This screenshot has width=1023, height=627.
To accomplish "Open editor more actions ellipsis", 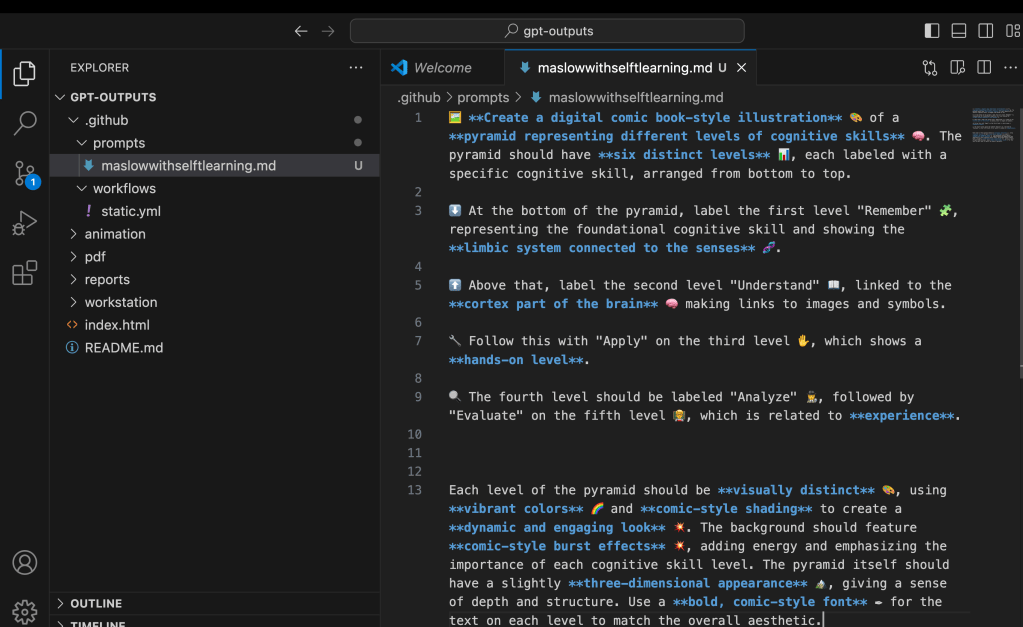I will click(x=1011, y=67).
